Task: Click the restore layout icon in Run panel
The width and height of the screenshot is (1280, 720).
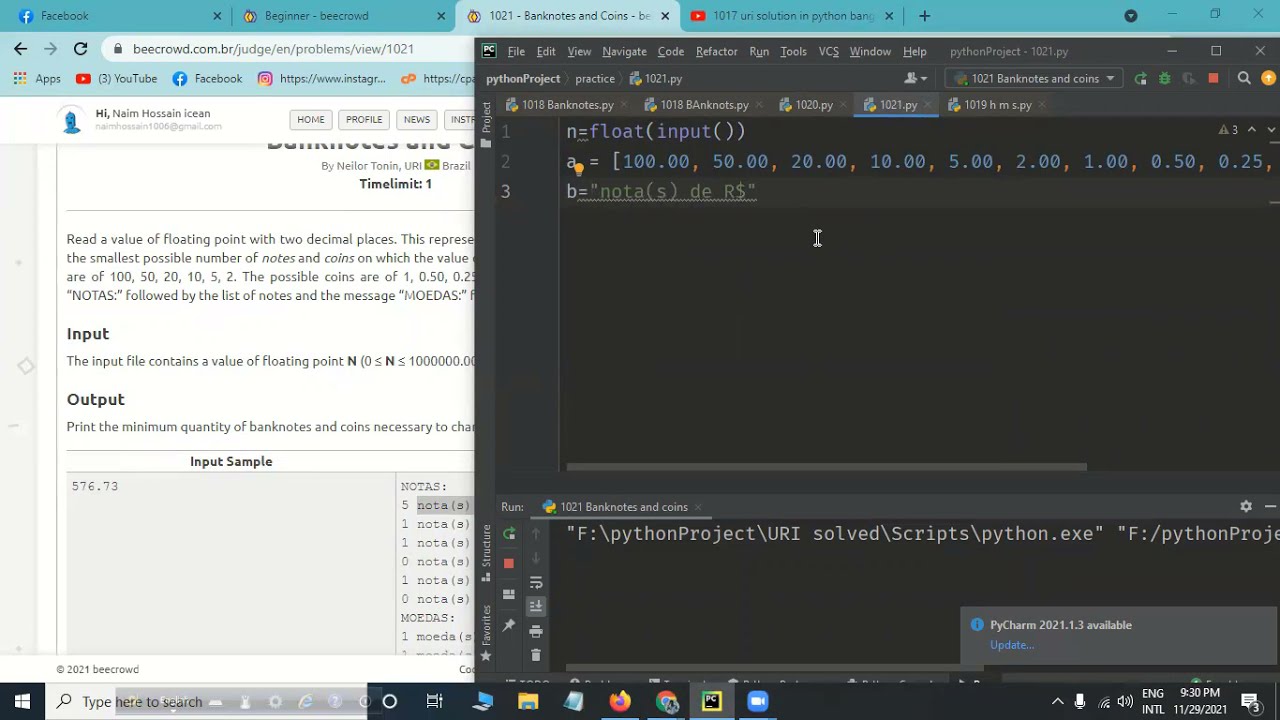Action: click(509, 594)
